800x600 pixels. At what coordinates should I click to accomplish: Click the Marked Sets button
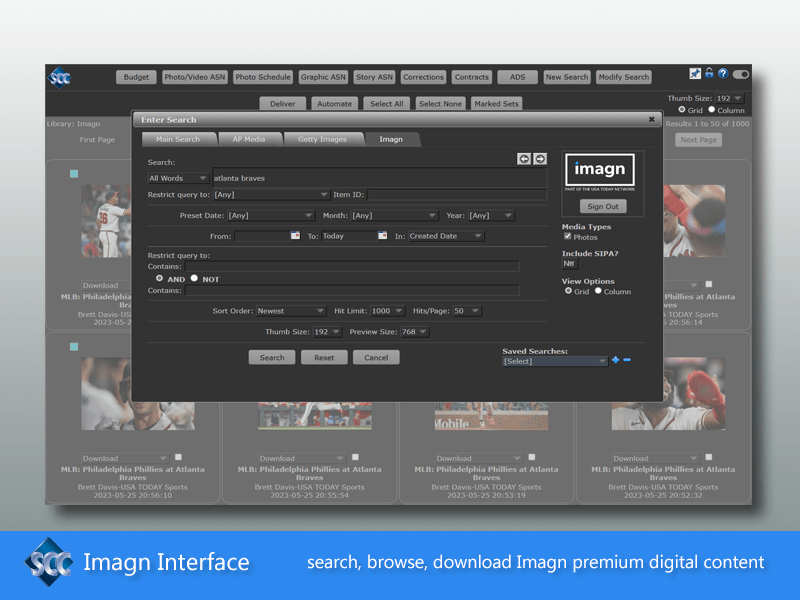tap(496, 104)
